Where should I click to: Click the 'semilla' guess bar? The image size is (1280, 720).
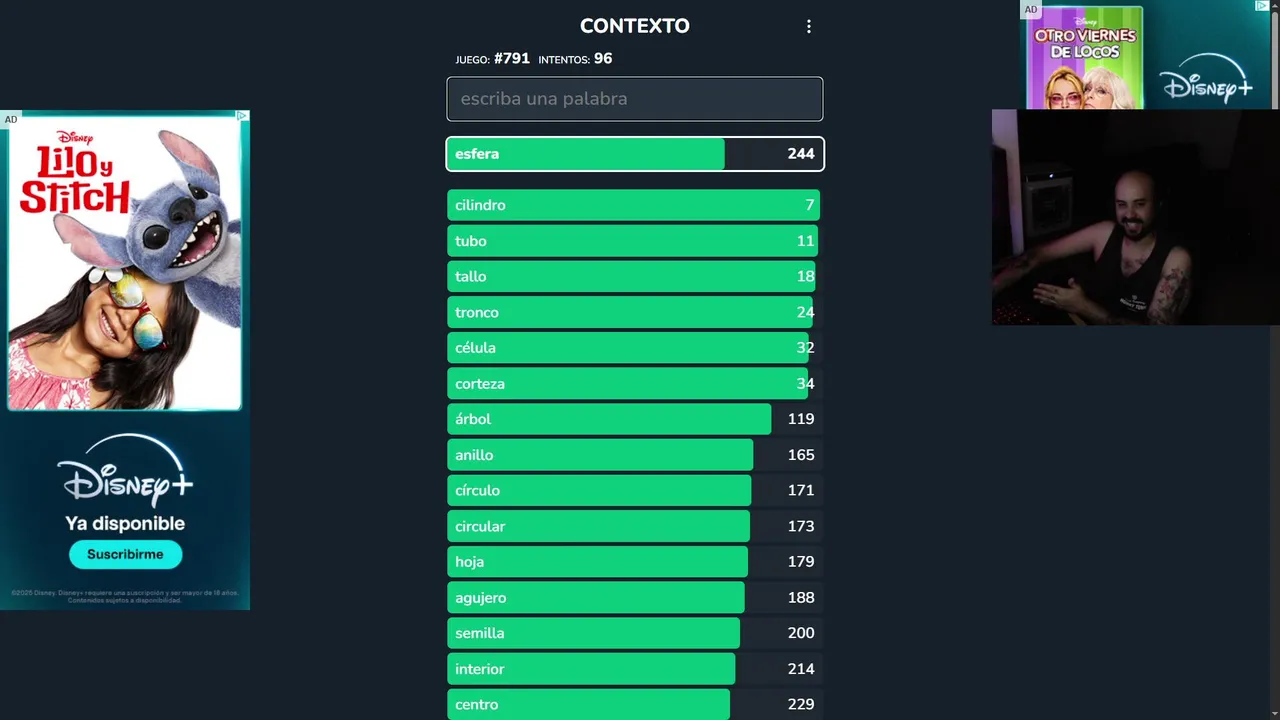[x=635, y=633]
